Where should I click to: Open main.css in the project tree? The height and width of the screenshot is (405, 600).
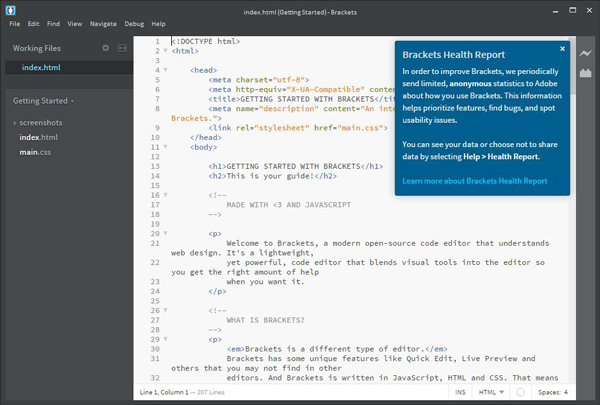coord(35,152)
